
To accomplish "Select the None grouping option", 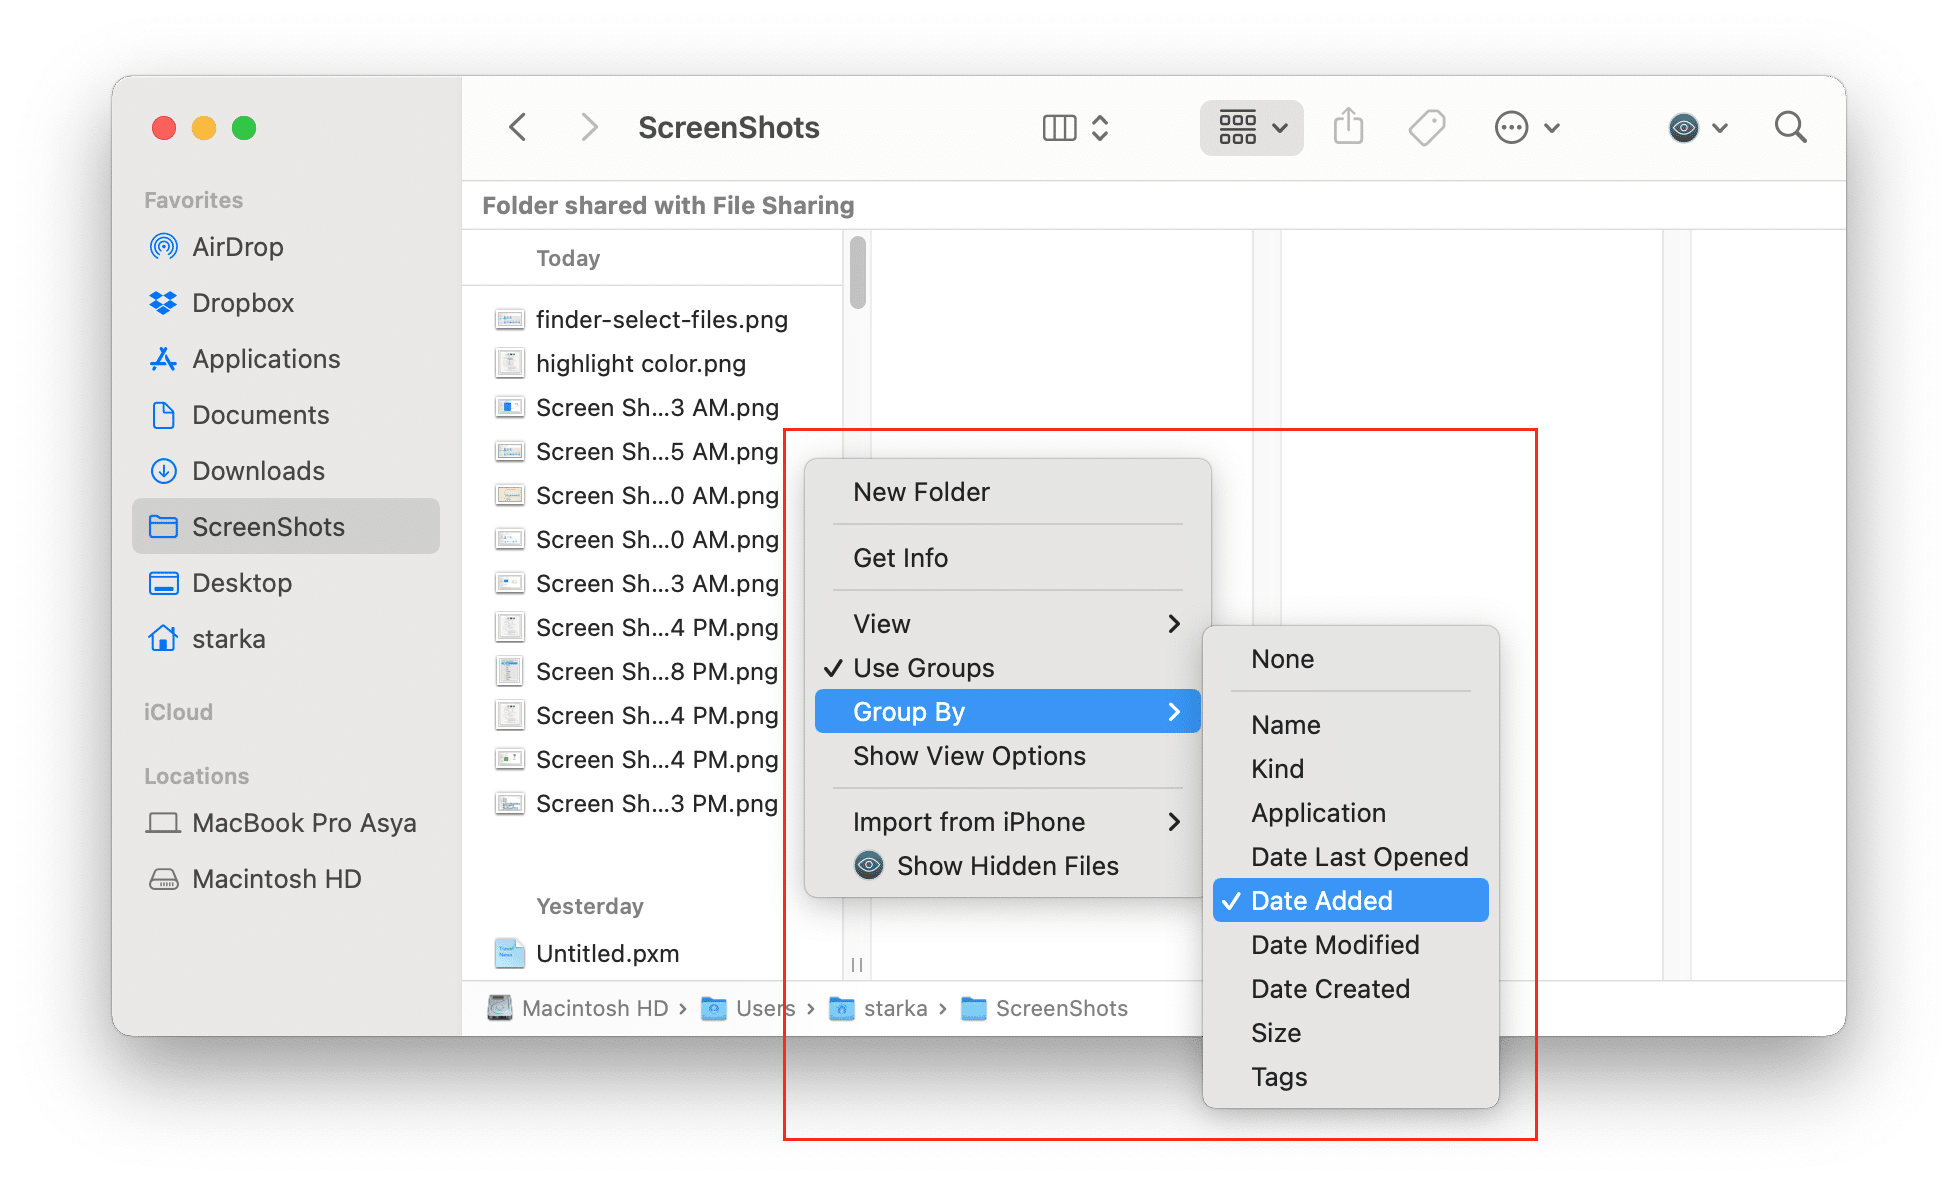I will tap(1281, 660).
